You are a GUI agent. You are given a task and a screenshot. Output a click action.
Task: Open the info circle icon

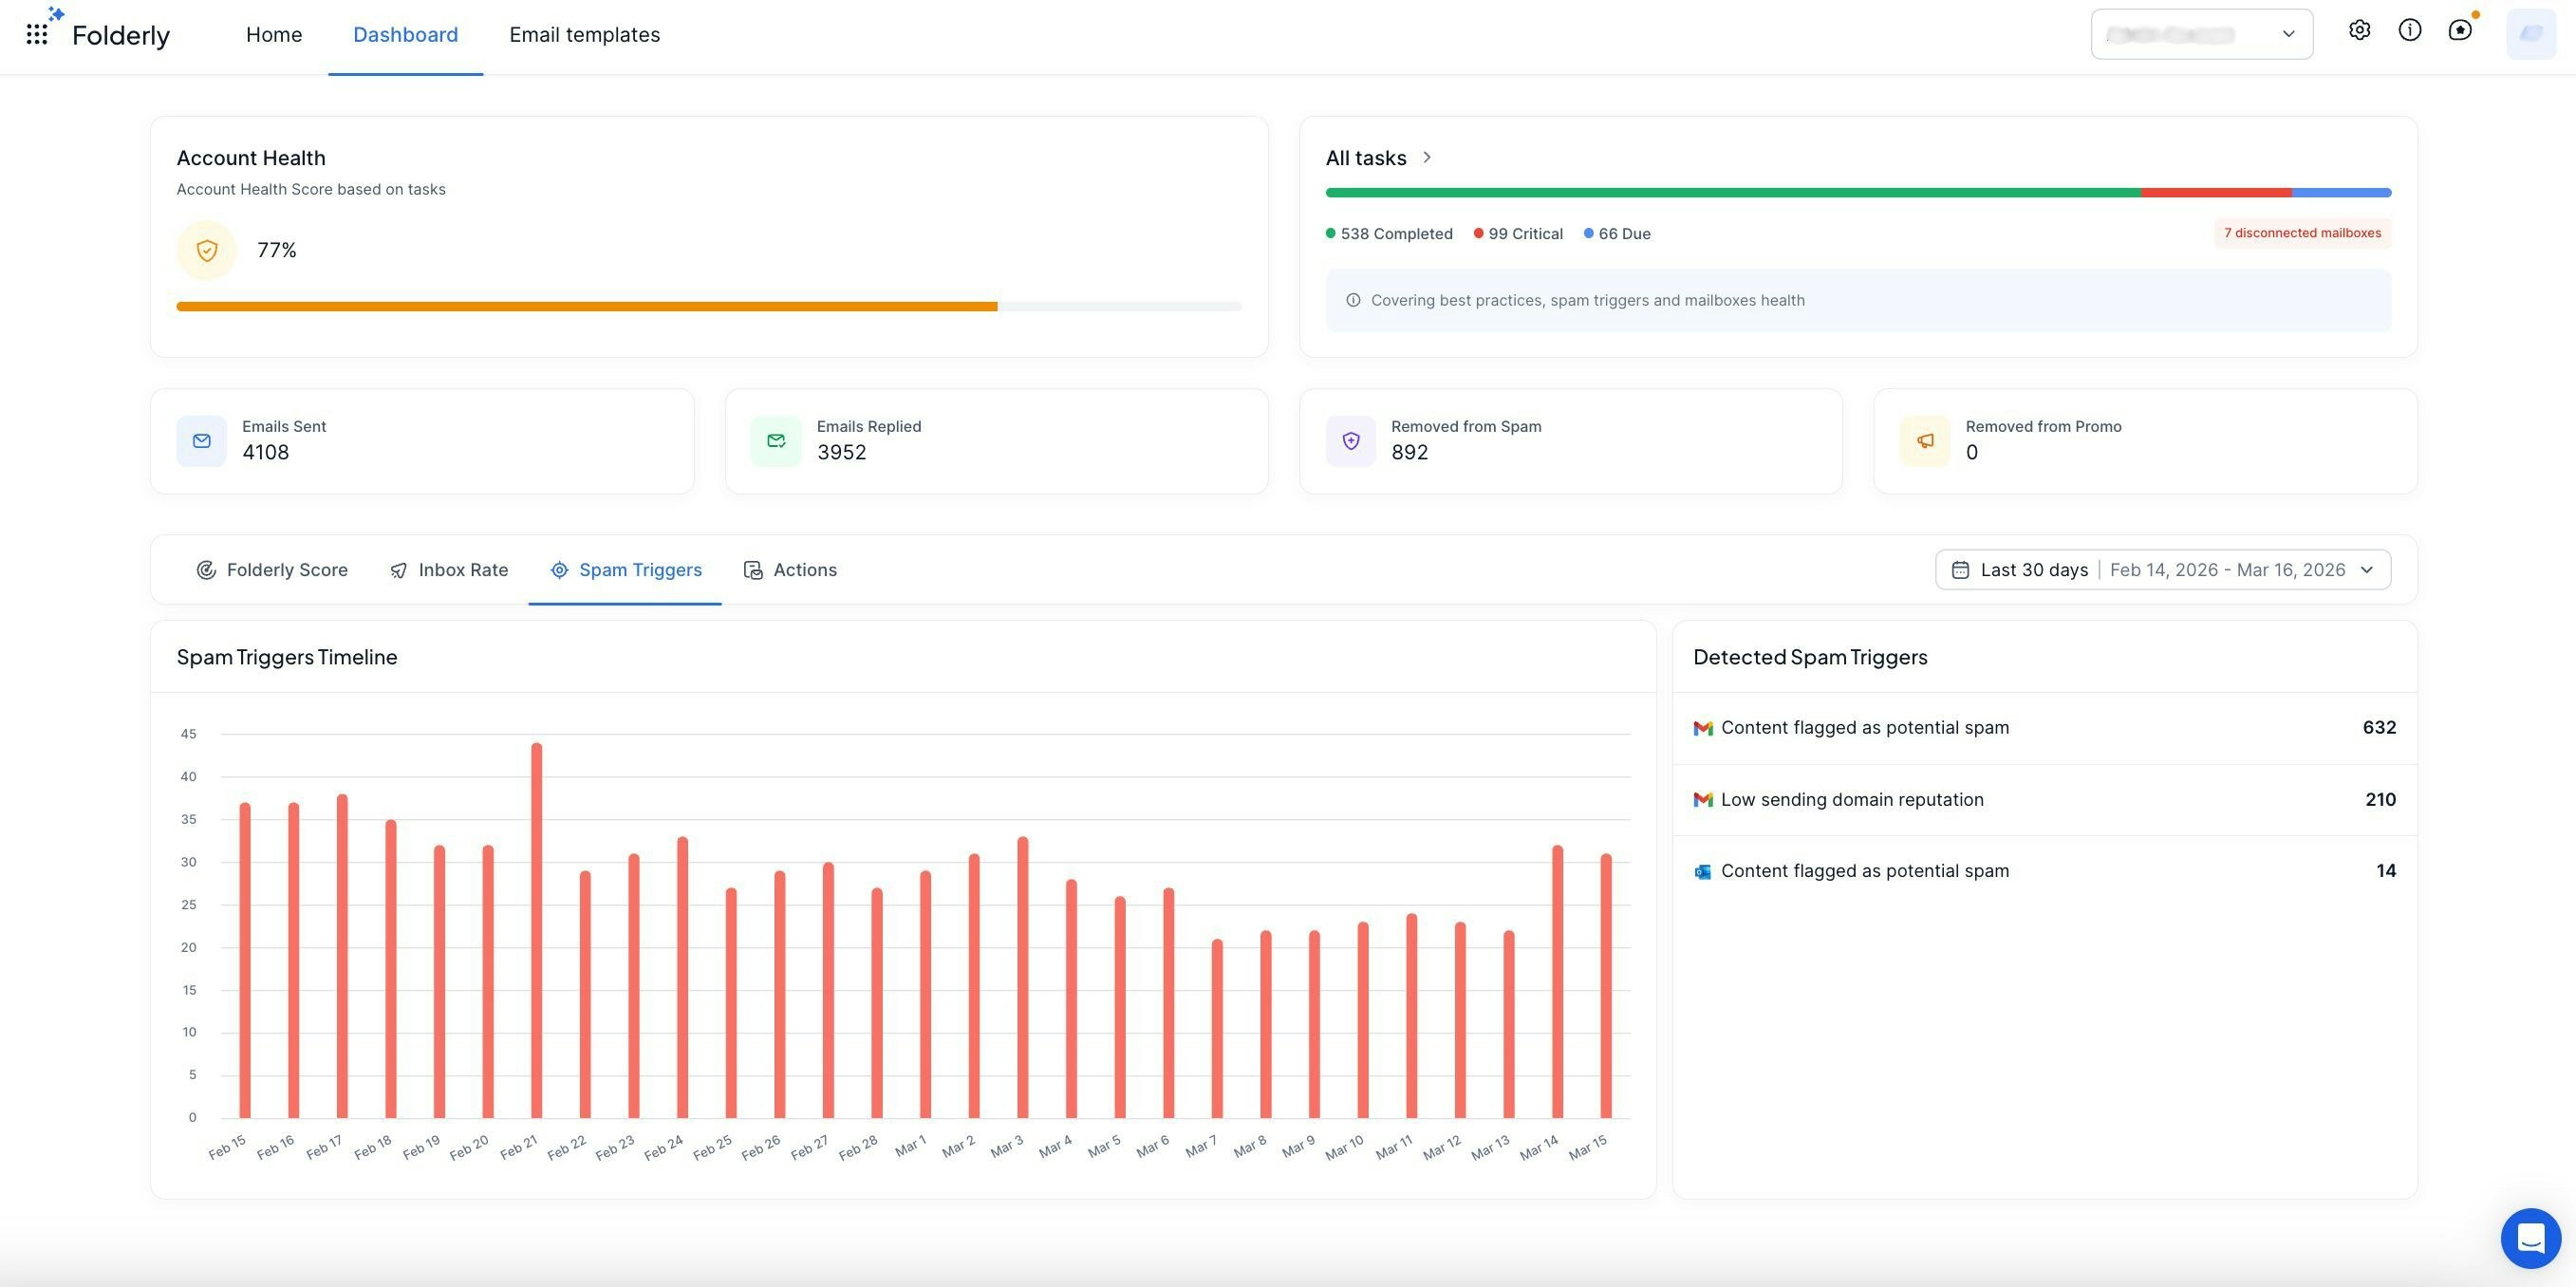coord(2410,31)
